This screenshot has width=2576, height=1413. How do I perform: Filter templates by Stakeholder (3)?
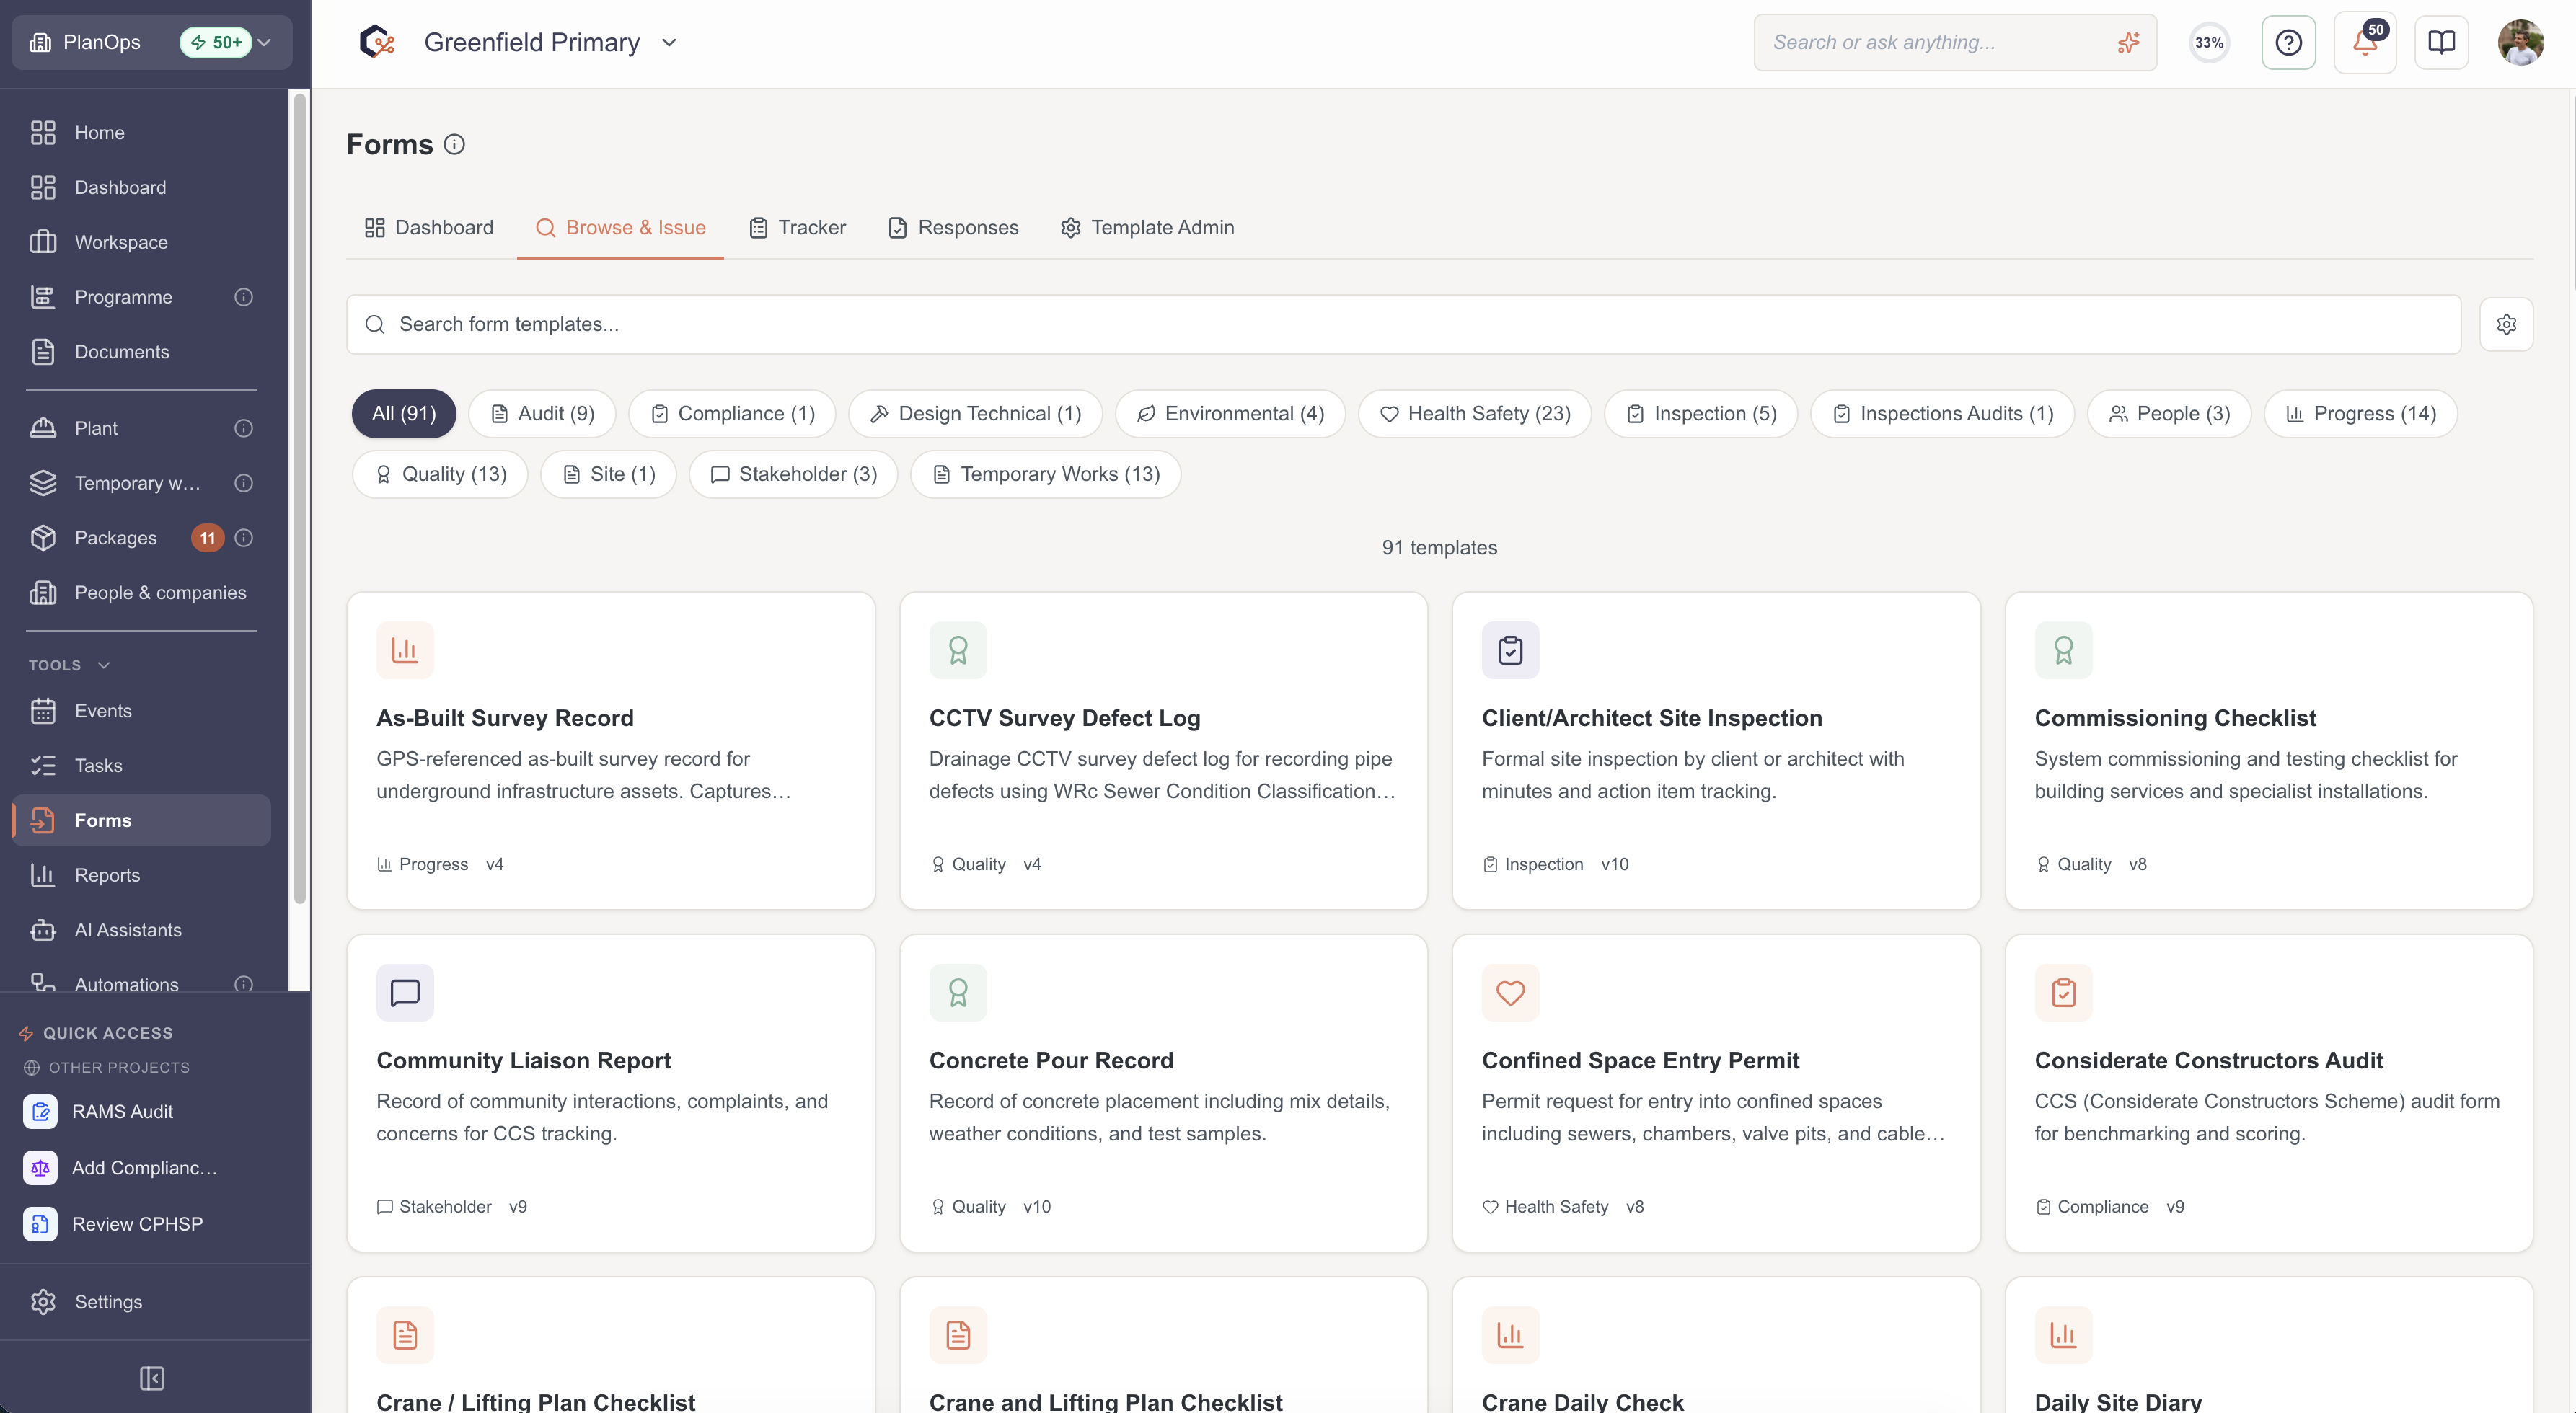tap(793, 474)
